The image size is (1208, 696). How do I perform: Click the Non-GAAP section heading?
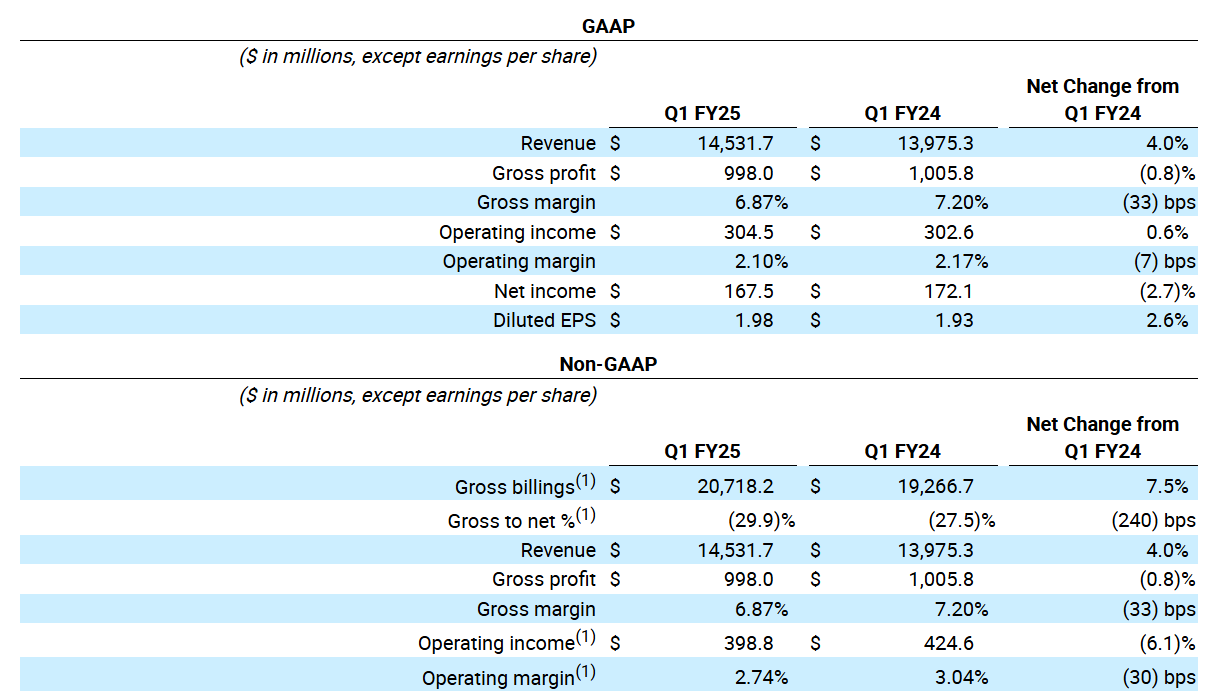tap(608, 365)
